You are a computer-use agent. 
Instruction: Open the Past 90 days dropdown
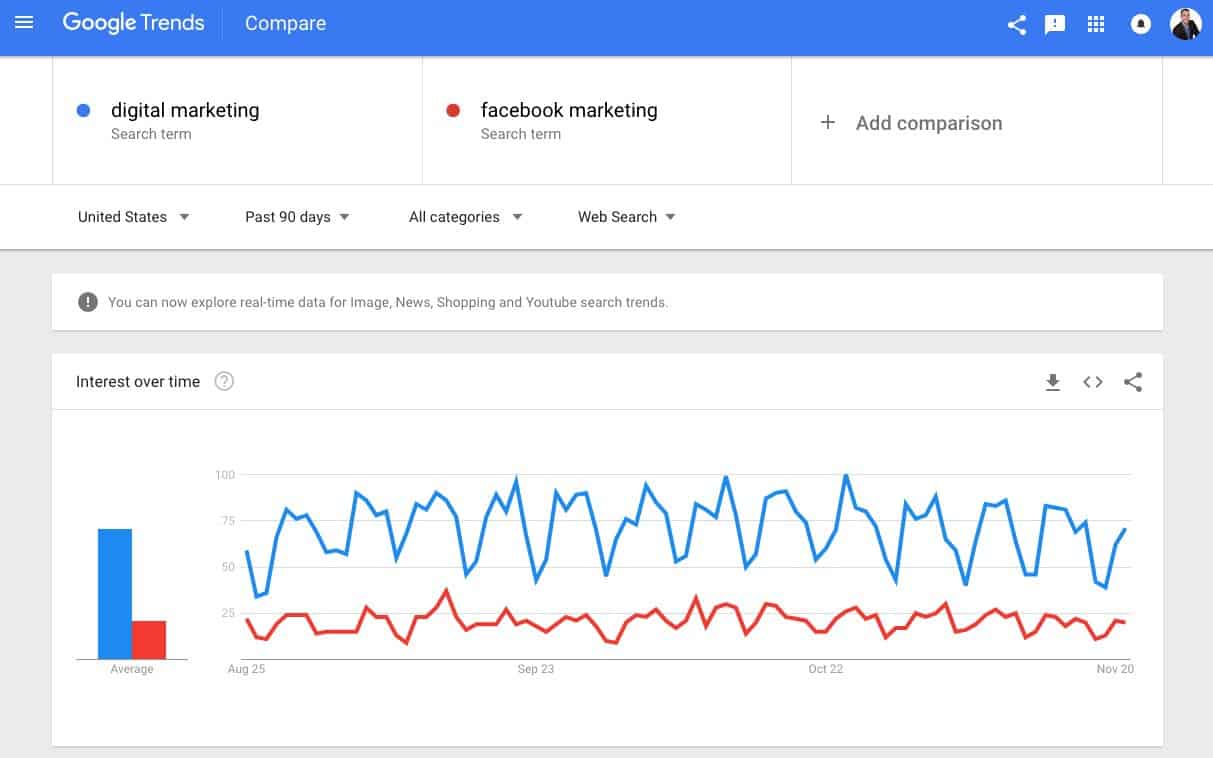297,217
